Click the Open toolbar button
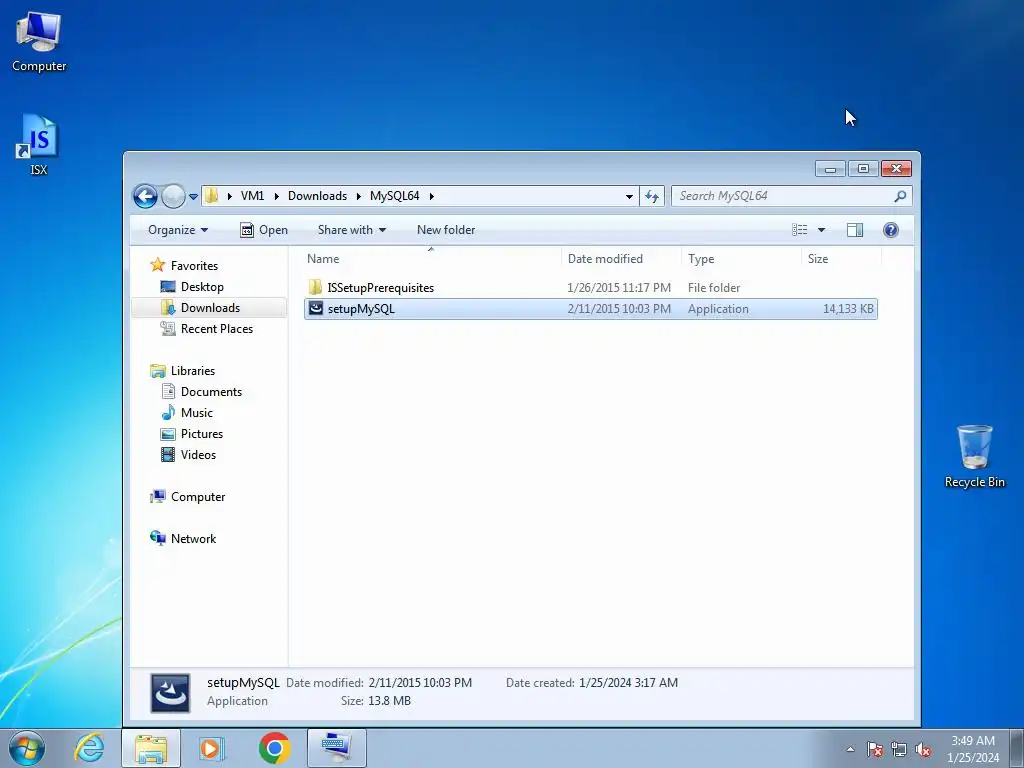The height and width of the screenshot is (768, 1024). click(264, 230)
